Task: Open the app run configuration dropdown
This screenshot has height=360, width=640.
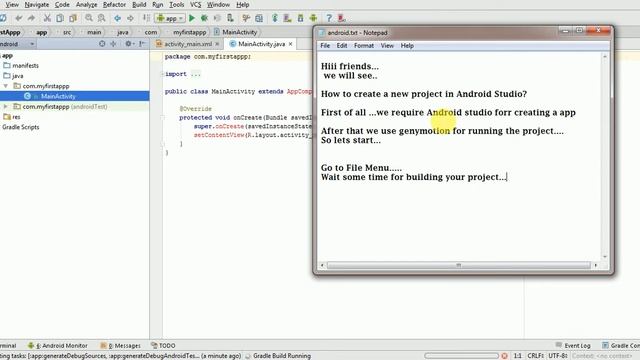Action: [170, 18]
